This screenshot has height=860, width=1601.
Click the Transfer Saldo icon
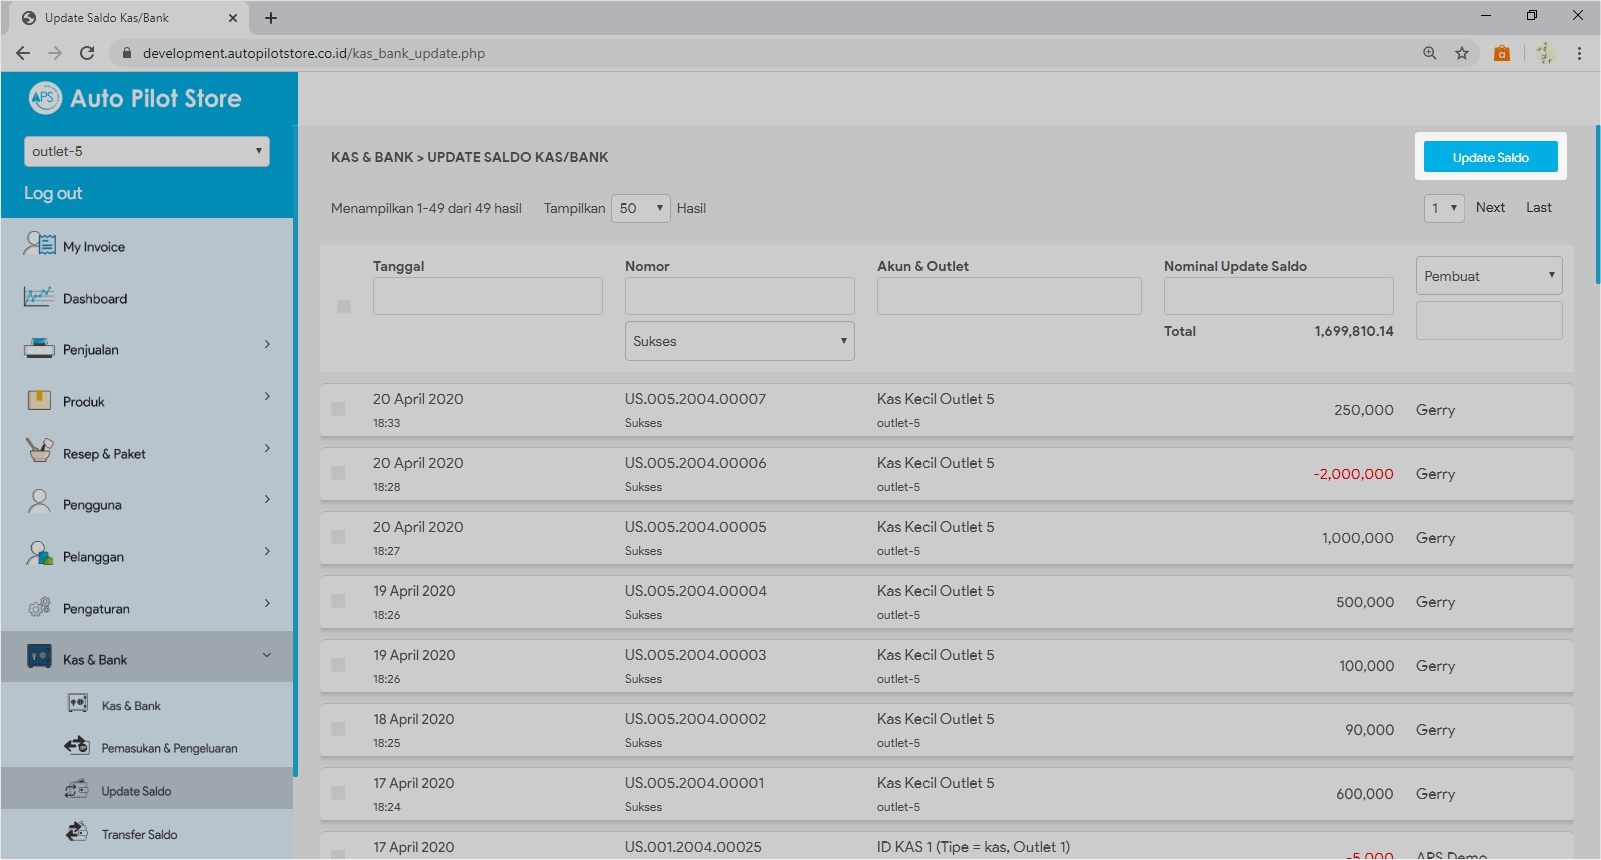77,832
